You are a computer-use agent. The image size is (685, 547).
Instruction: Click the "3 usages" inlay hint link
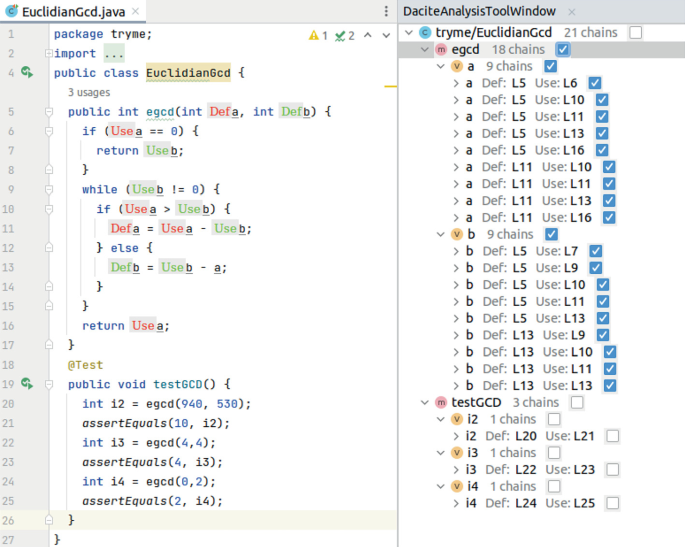pos(89,92)
